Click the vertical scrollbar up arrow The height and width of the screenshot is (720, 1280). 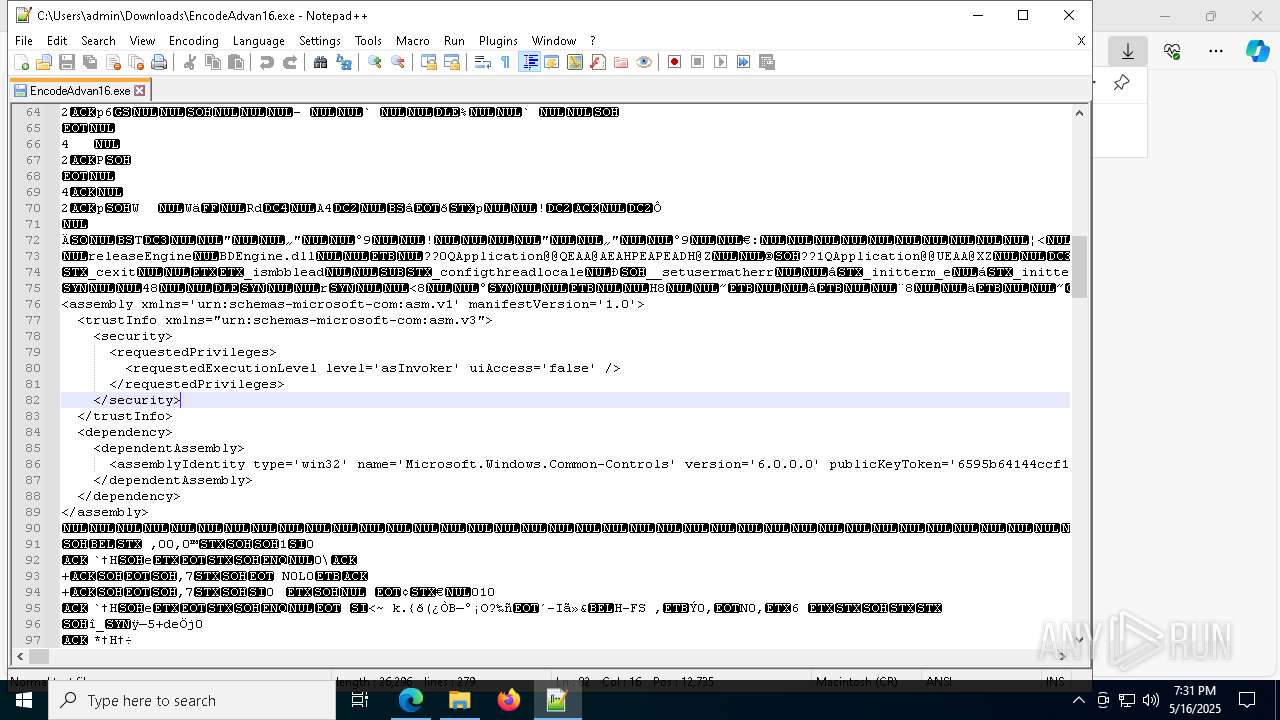(1079, 113)
